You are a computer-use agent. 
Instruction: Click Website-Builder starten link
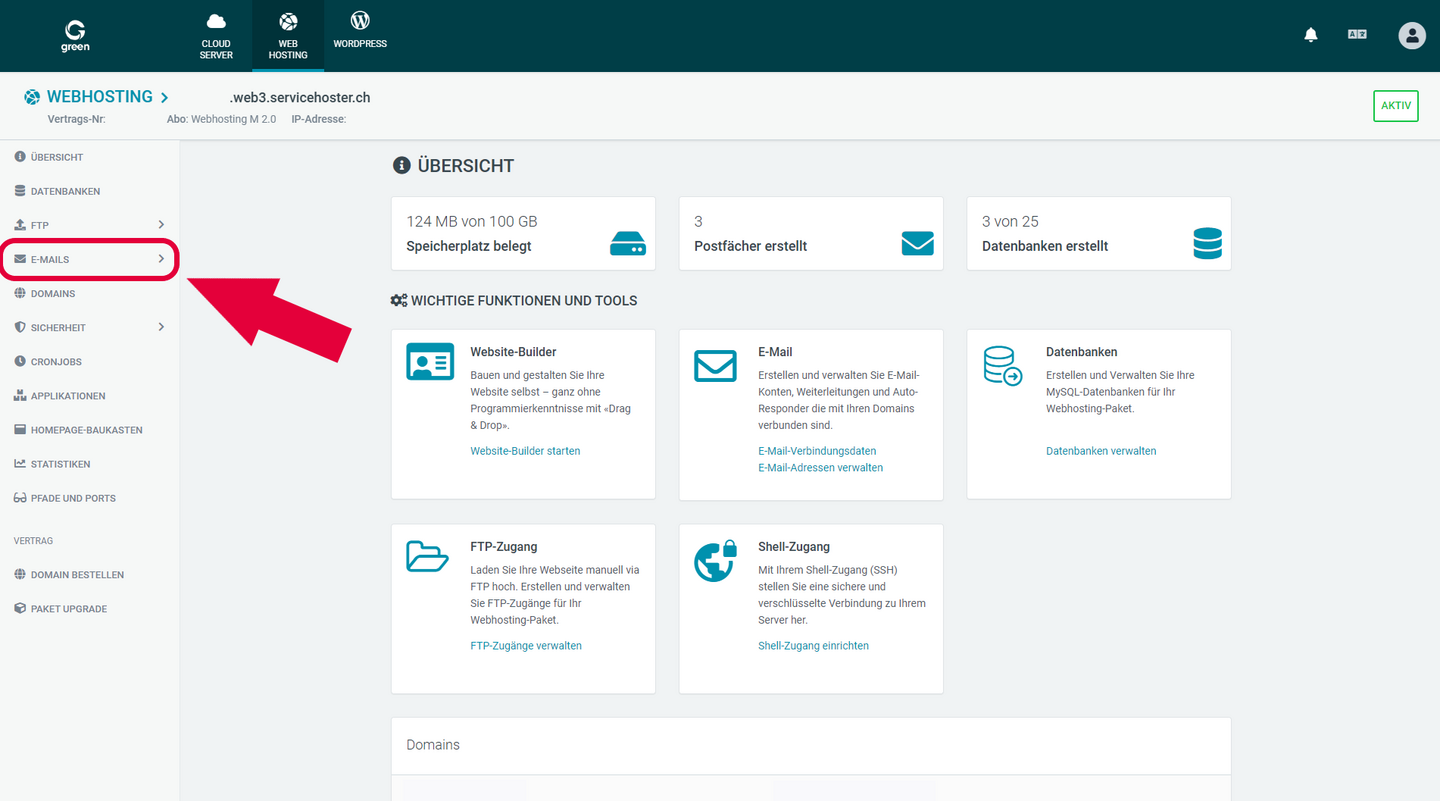[525, 451]
